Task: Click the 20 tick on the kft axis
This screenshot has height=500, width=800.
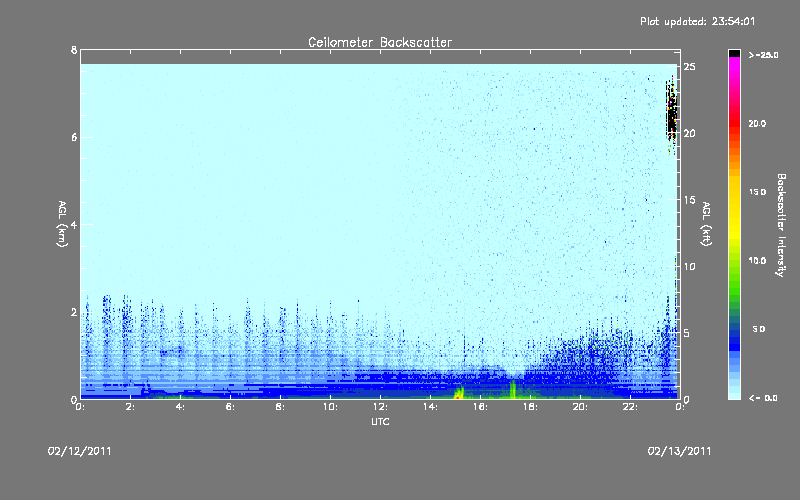Action: pyautogui.click(x=689, y=133)
